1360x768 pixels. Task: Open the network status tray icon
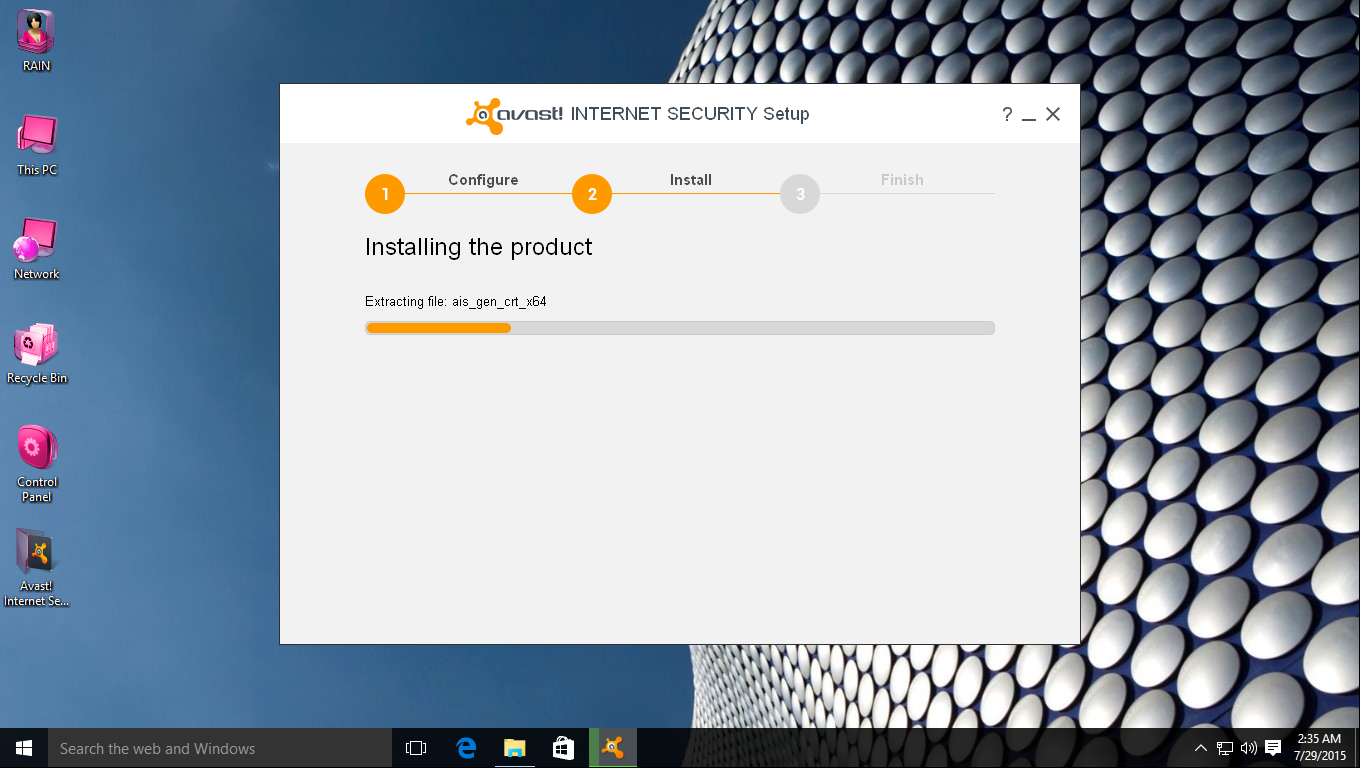pyautogui.click(x=1225, y=748)
